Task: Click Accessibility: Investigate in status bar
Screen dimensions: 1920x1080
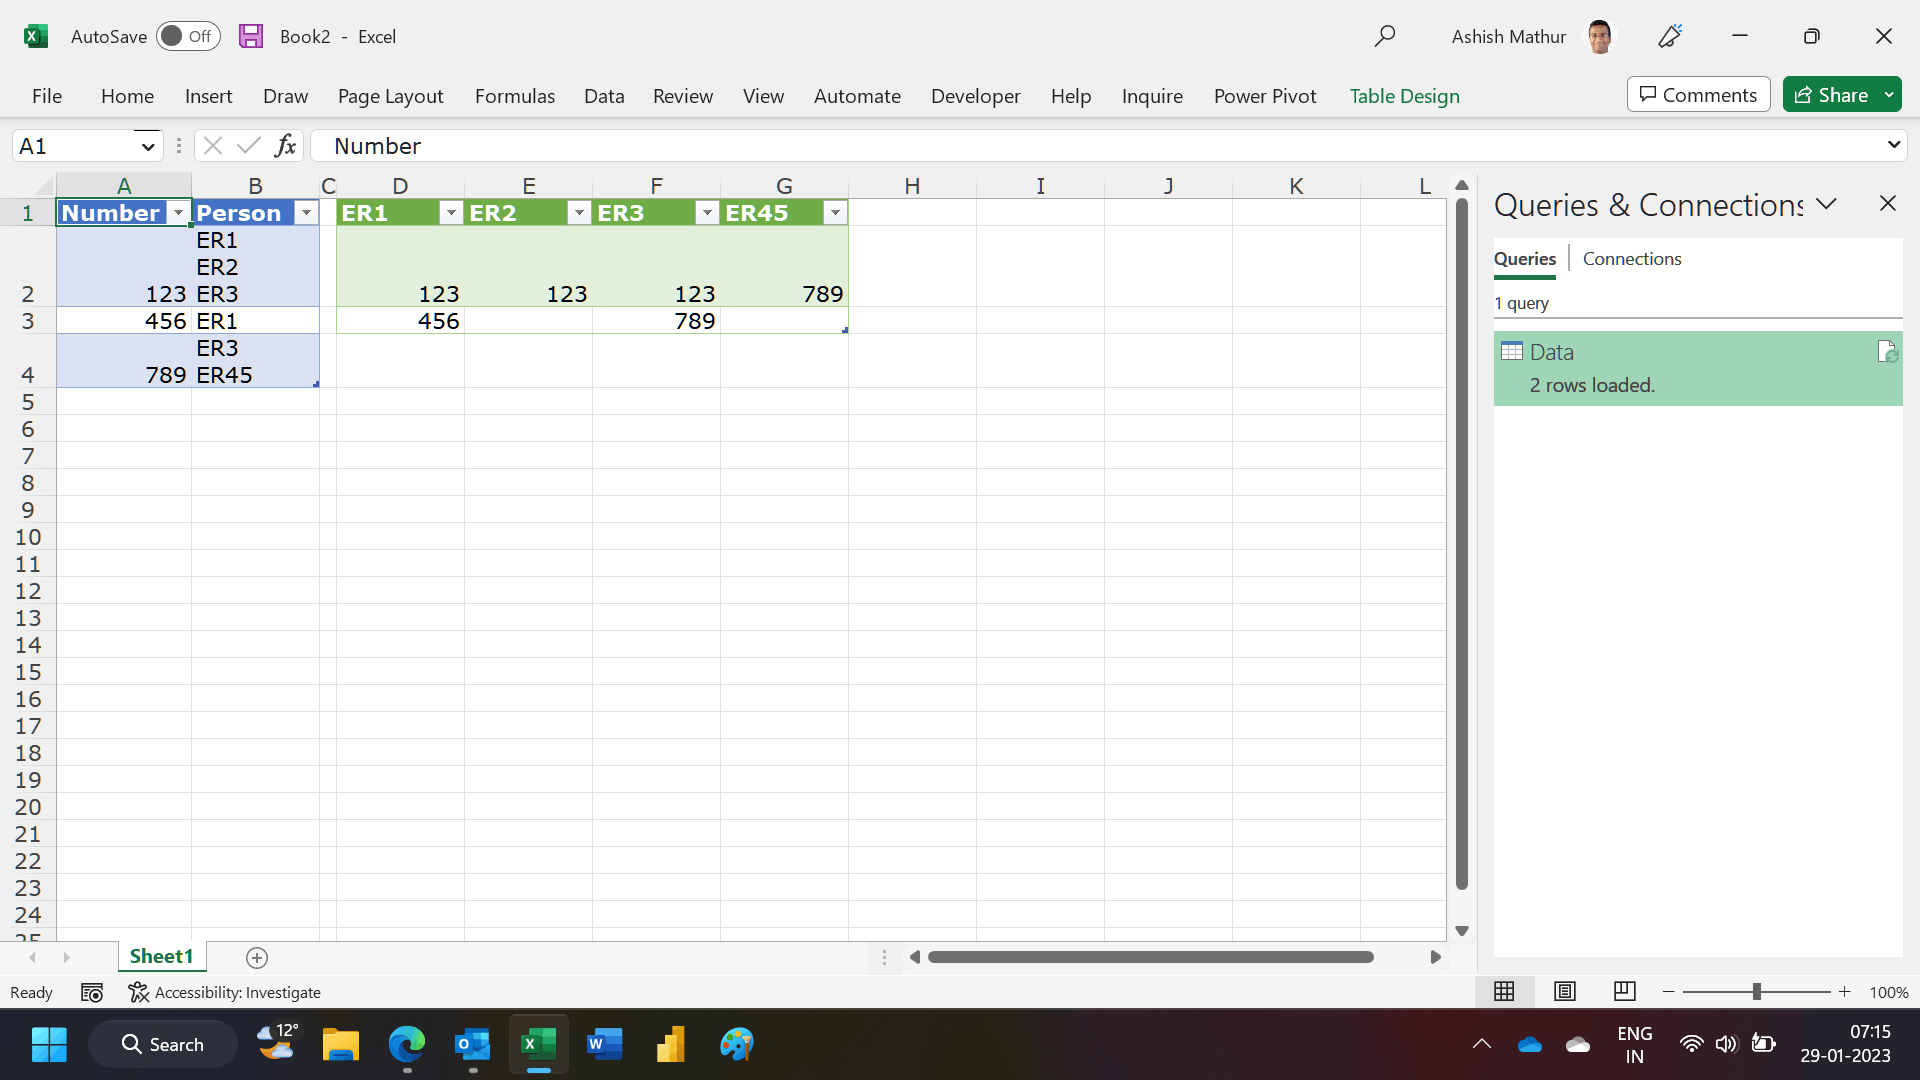Action: click(x=225, y=992)
